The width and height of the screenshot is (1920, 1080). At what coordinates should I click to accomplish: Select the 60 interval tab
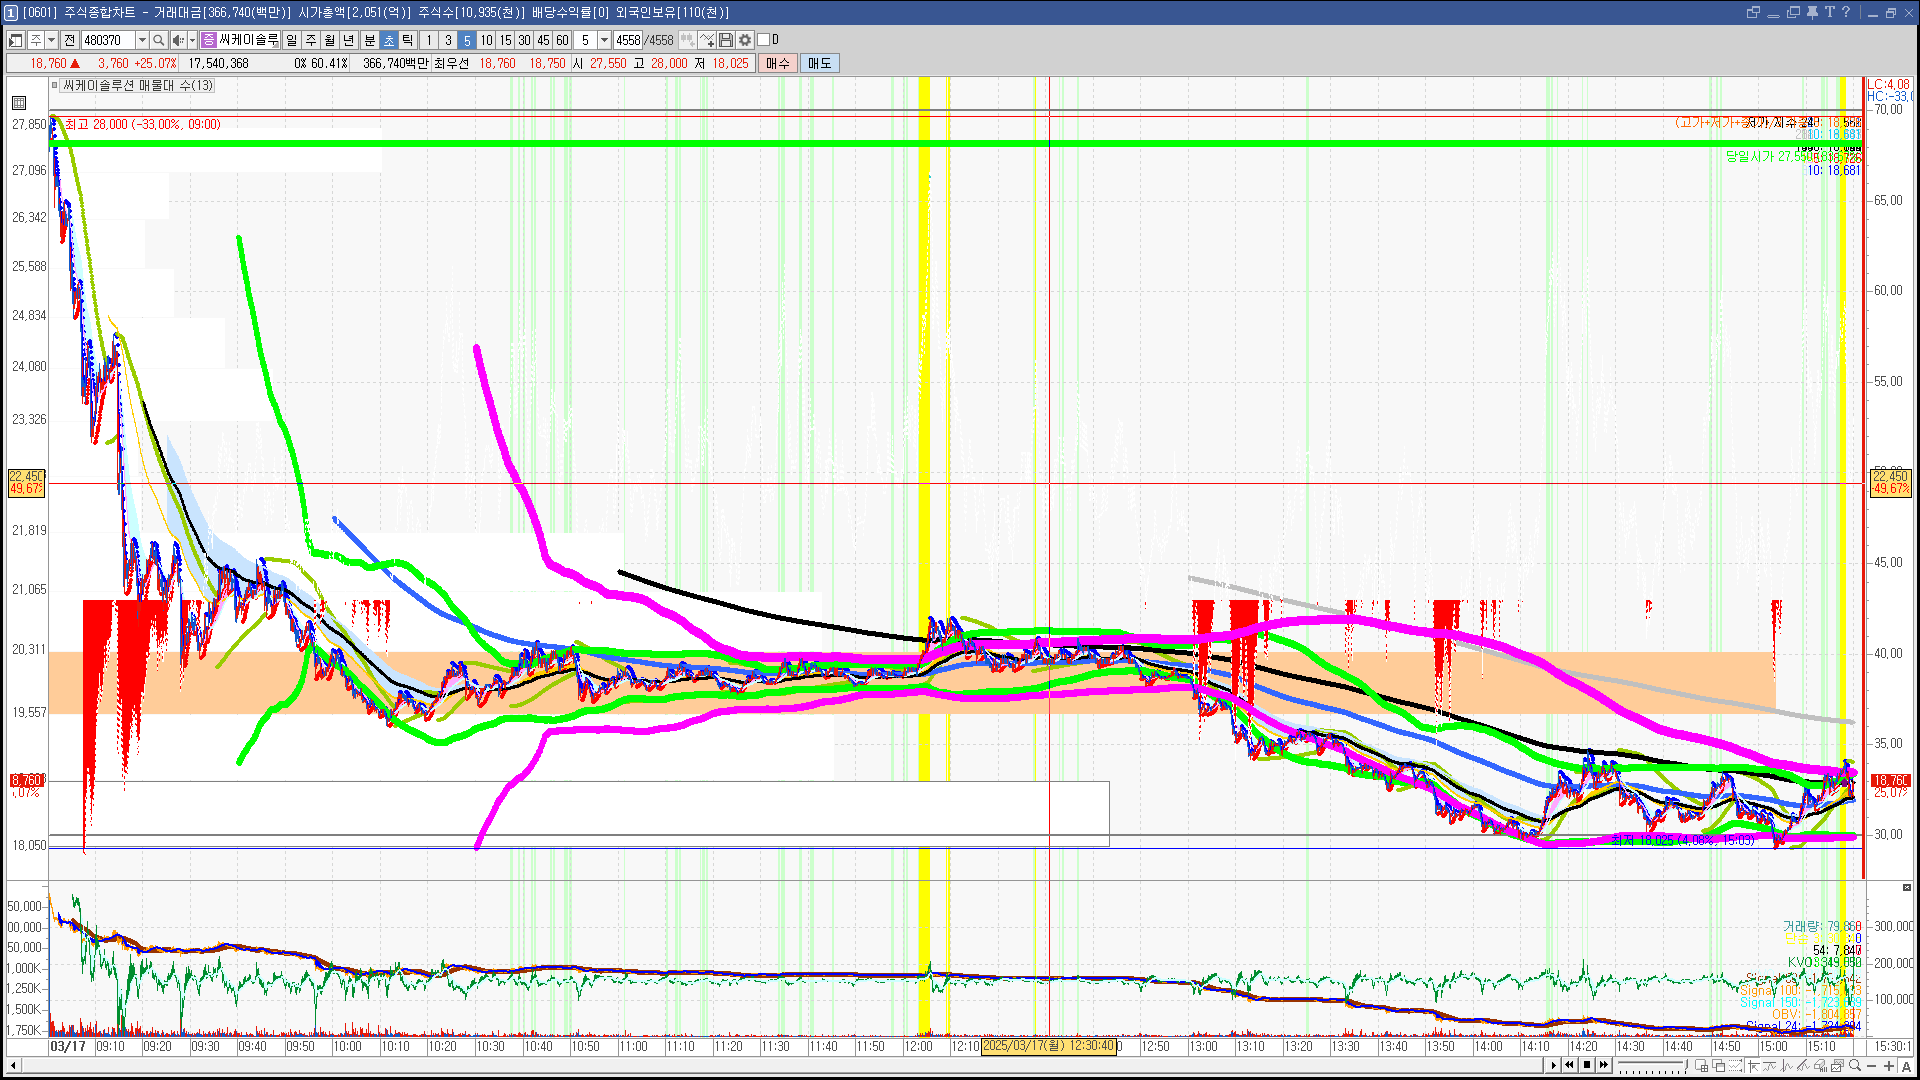coord(562,40)
